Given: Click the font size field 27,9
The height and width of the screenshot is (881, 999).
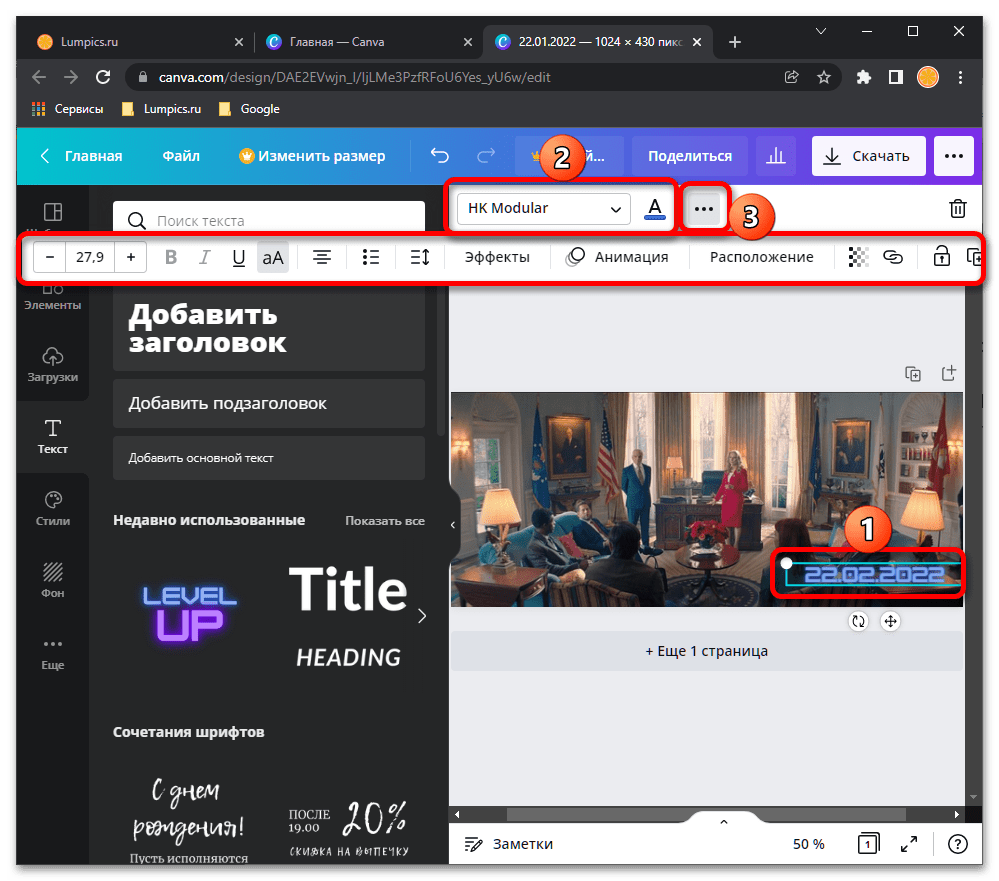Looking at the screenshot, I should pos(90,257).
